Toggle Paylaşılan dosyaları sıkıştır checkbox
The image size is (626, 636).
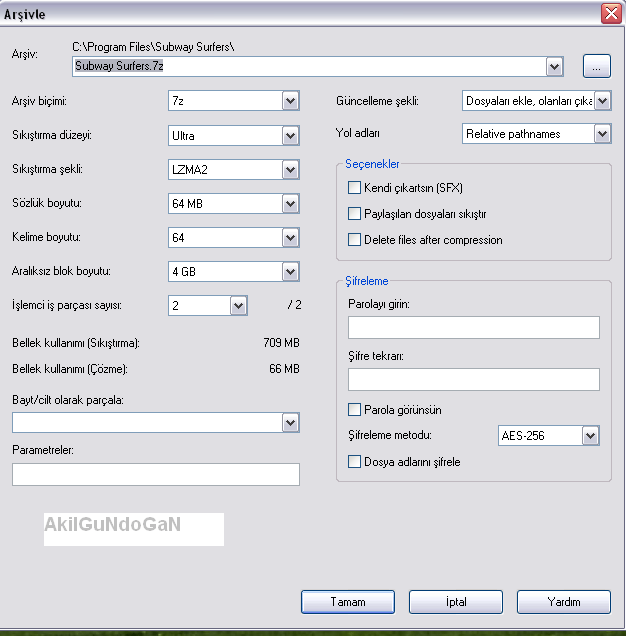(x=354, y=214)
